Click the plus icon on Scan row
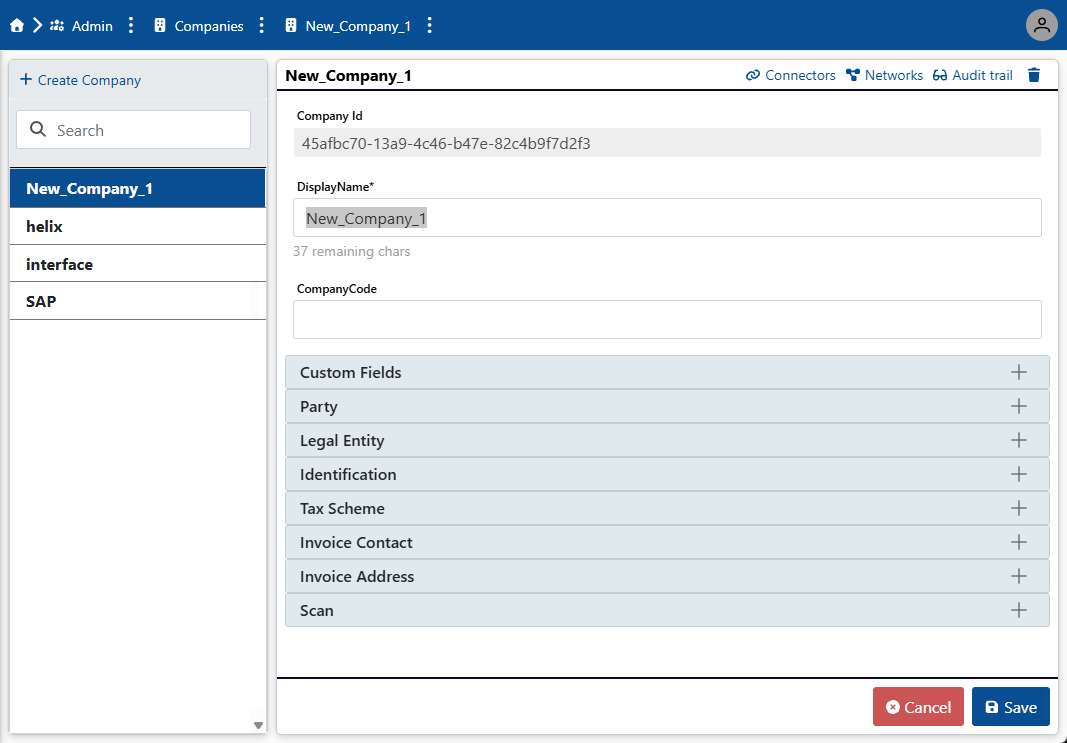Viewport: 1067px width, 743px height. 1019,610
